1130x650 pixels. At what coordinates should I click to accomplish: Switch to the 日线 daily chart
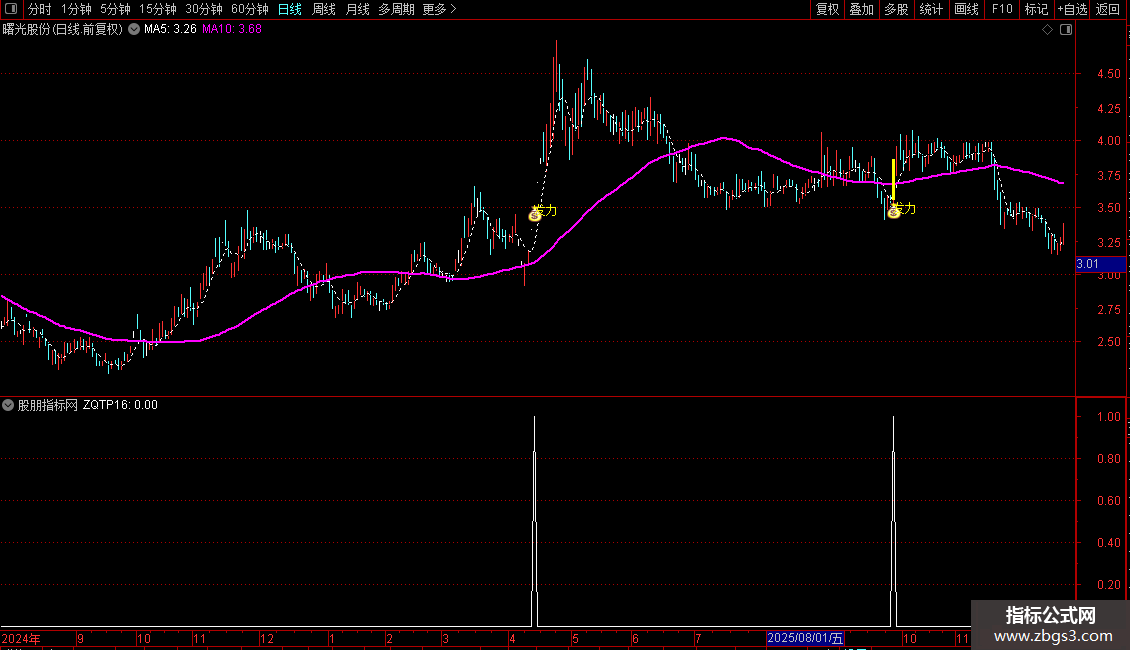coord(290,9)
